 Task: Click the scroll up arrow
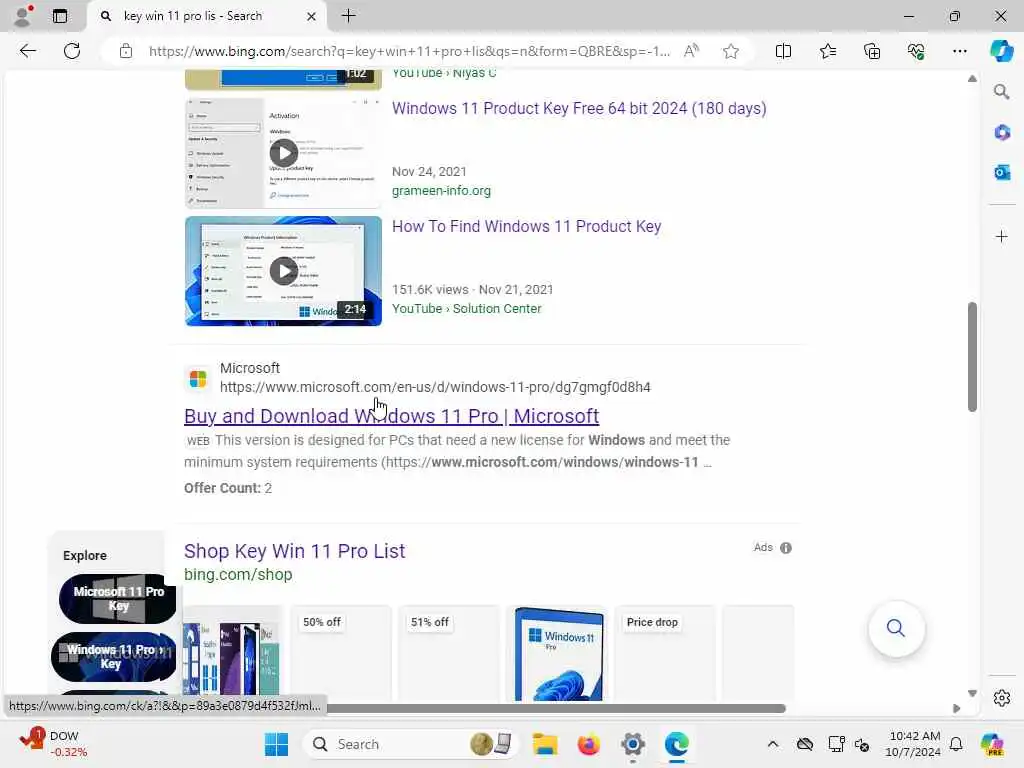972,78
